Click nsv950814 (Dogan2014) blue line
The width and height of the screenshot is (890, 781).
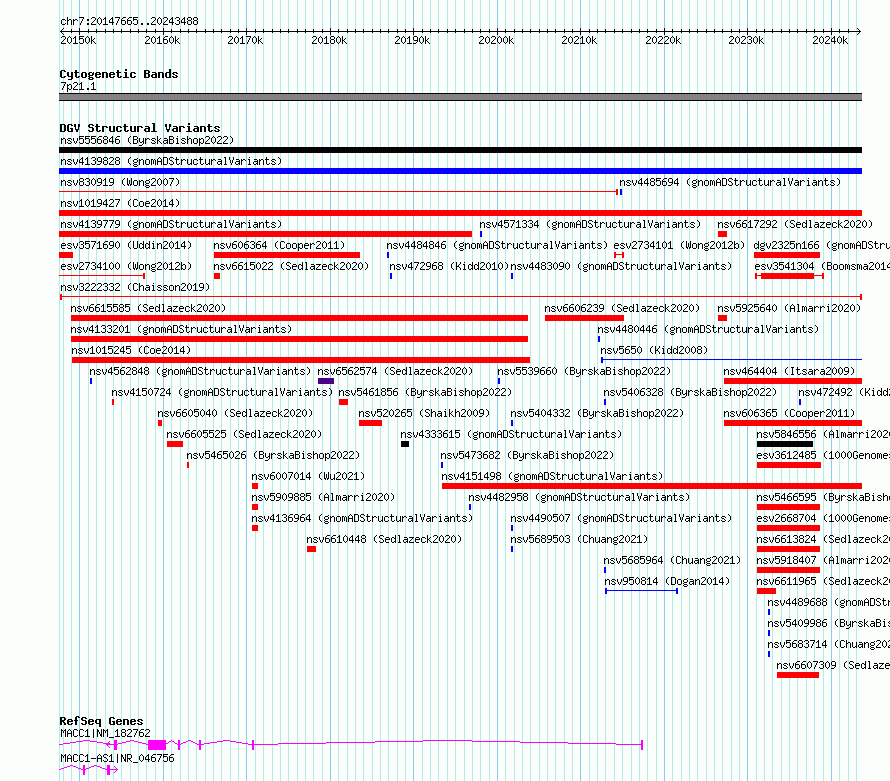tap(641, 591)
